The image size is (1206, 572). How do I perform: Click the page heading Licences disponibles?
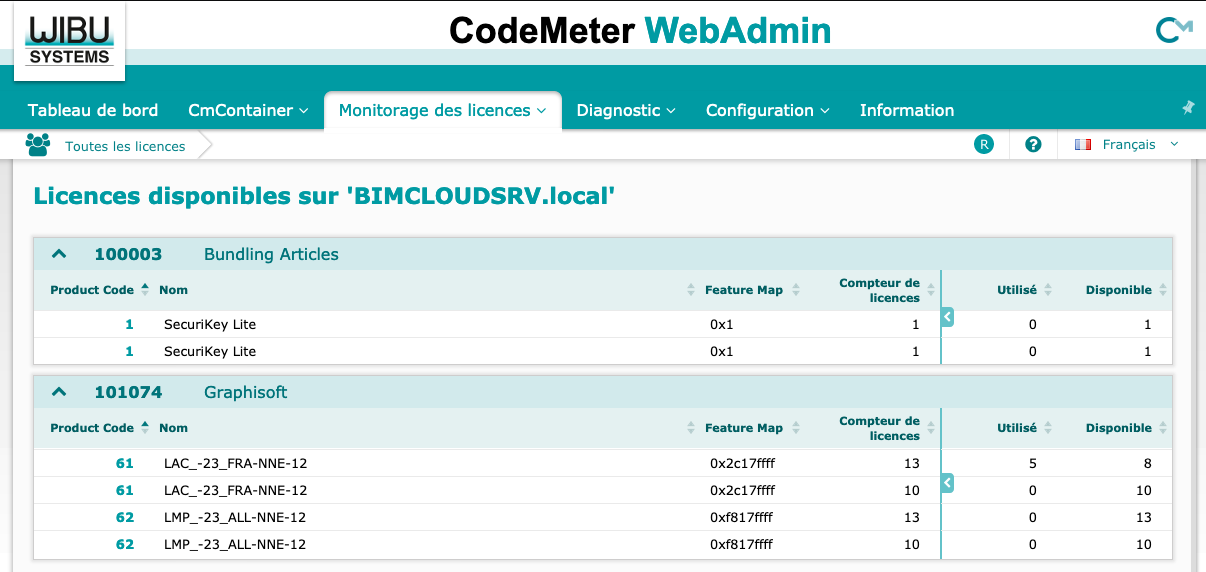coord(324,195)
